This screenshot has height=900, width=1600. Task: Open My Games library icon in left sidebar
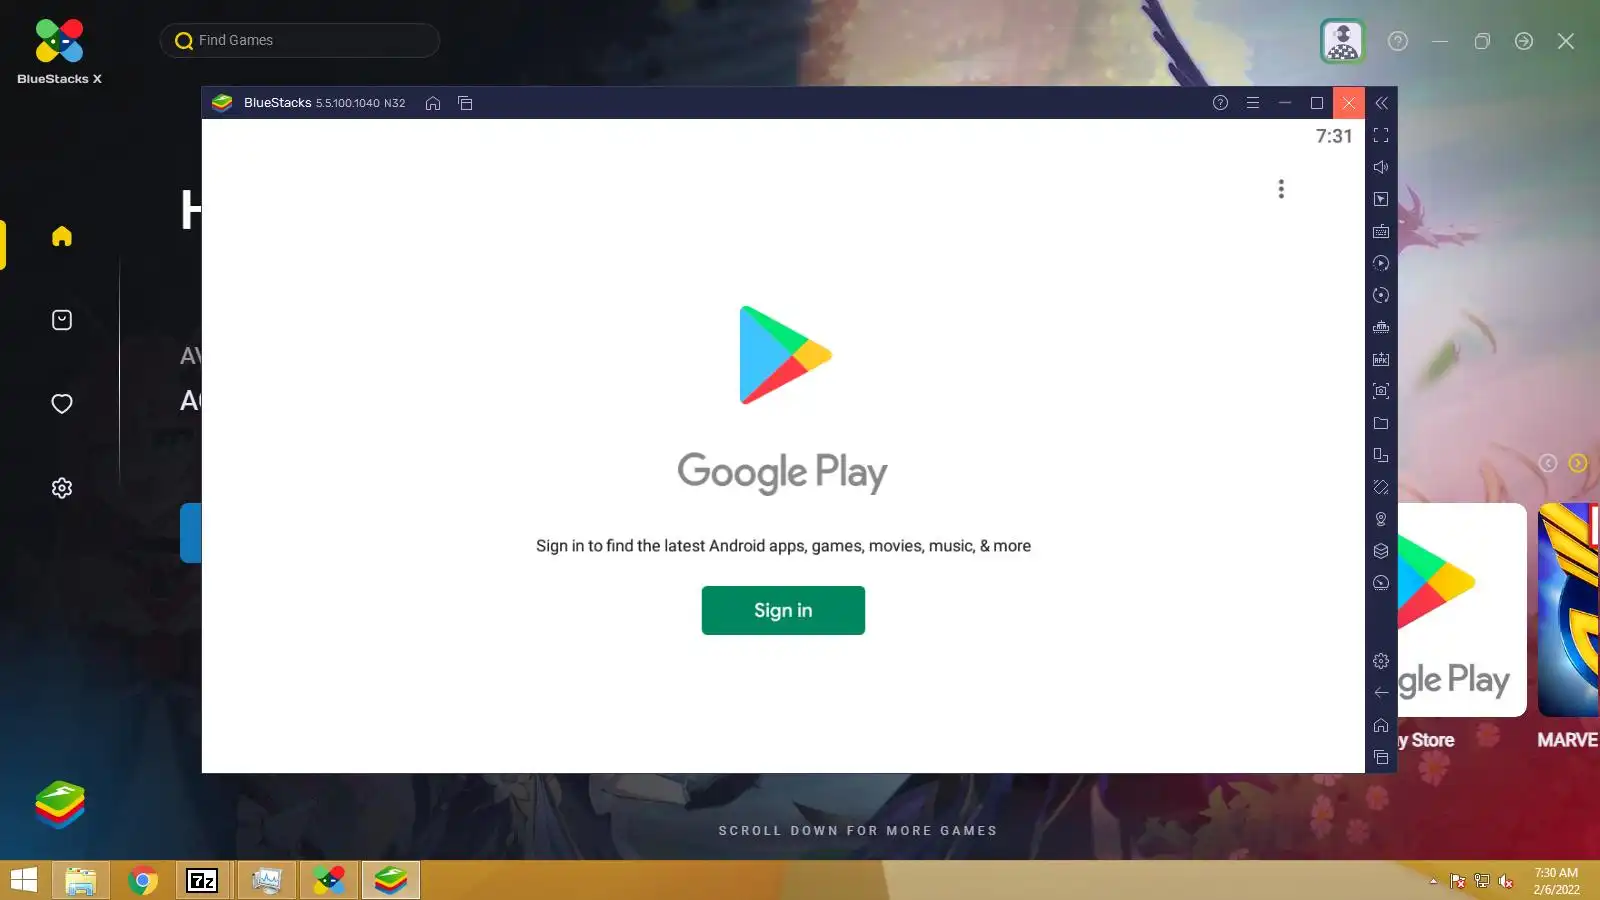pyautogui.click(x=62, y=320)
